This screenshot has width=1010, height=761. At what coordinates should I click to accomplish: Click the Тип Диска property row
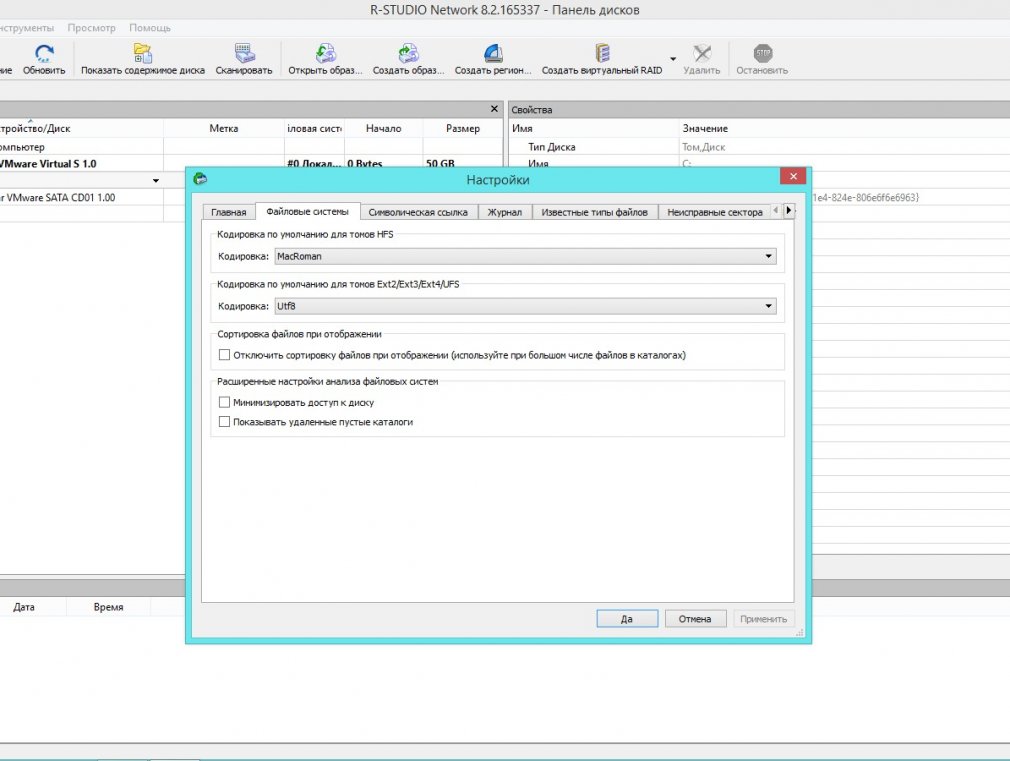pyautogui.click(x=759, y=147)
